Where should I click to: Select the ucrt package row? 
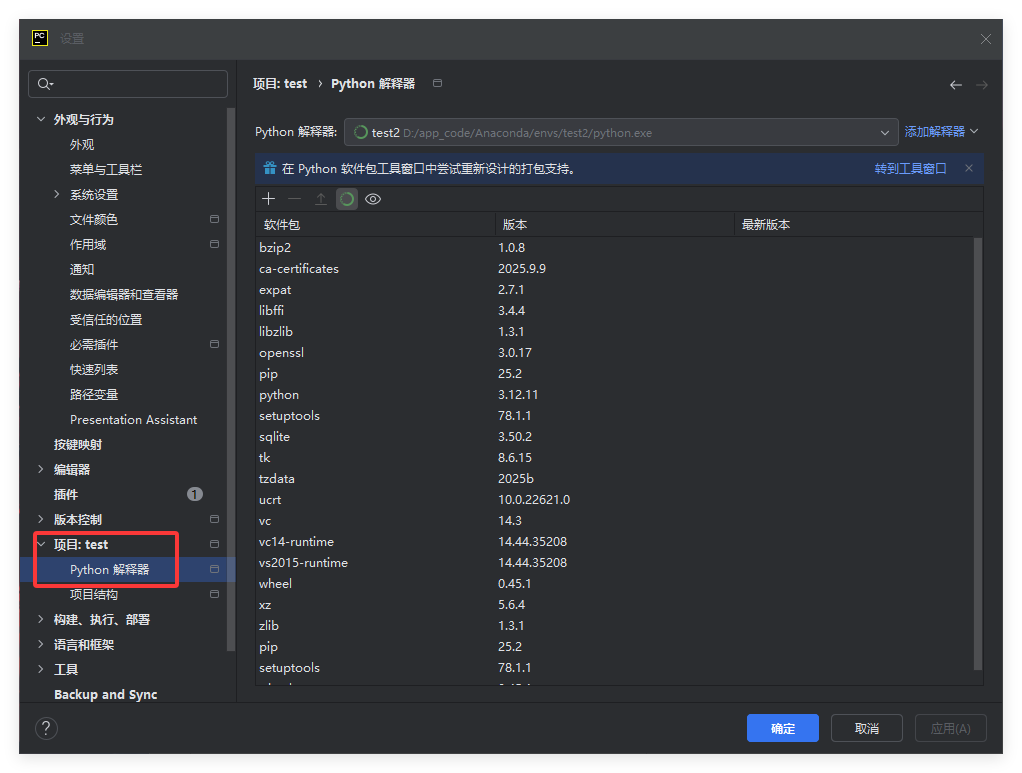[615, 500]
